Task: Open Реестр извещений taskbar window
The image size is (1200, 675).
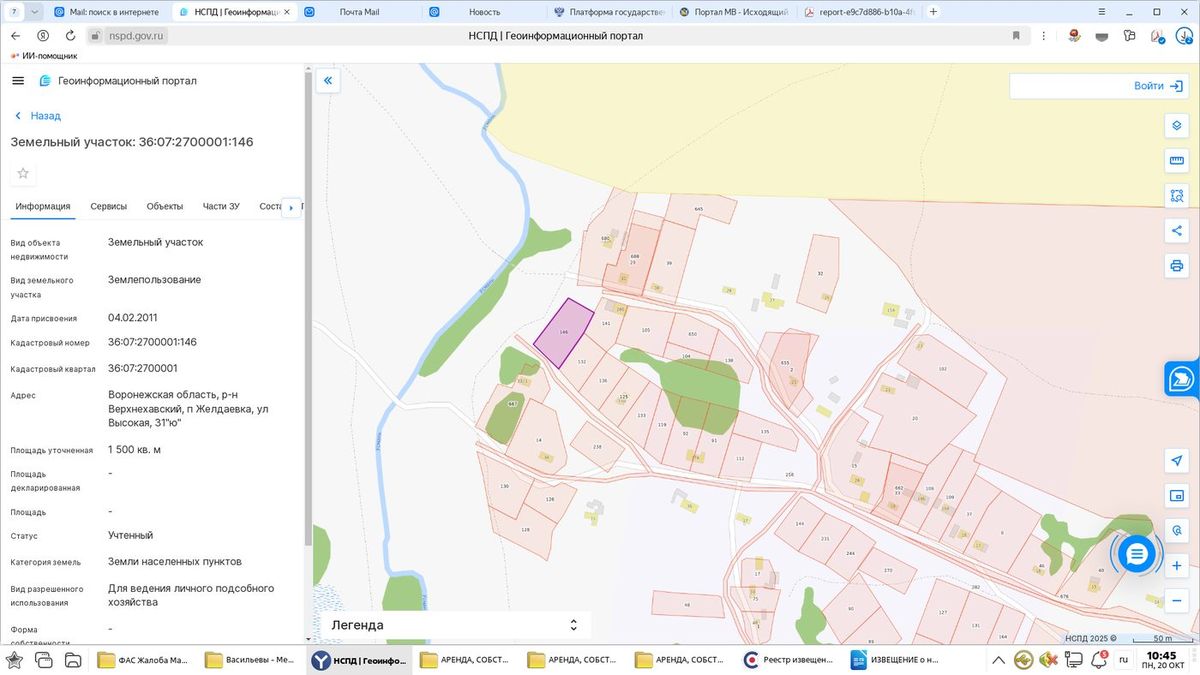Action: pos(789,660)
